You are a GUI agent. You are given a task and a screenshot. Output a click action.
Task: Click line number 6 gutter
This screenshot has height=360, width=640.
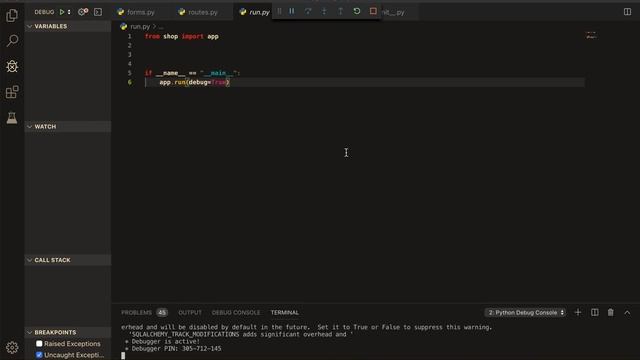pyautogui.click(x=130, y=82)
